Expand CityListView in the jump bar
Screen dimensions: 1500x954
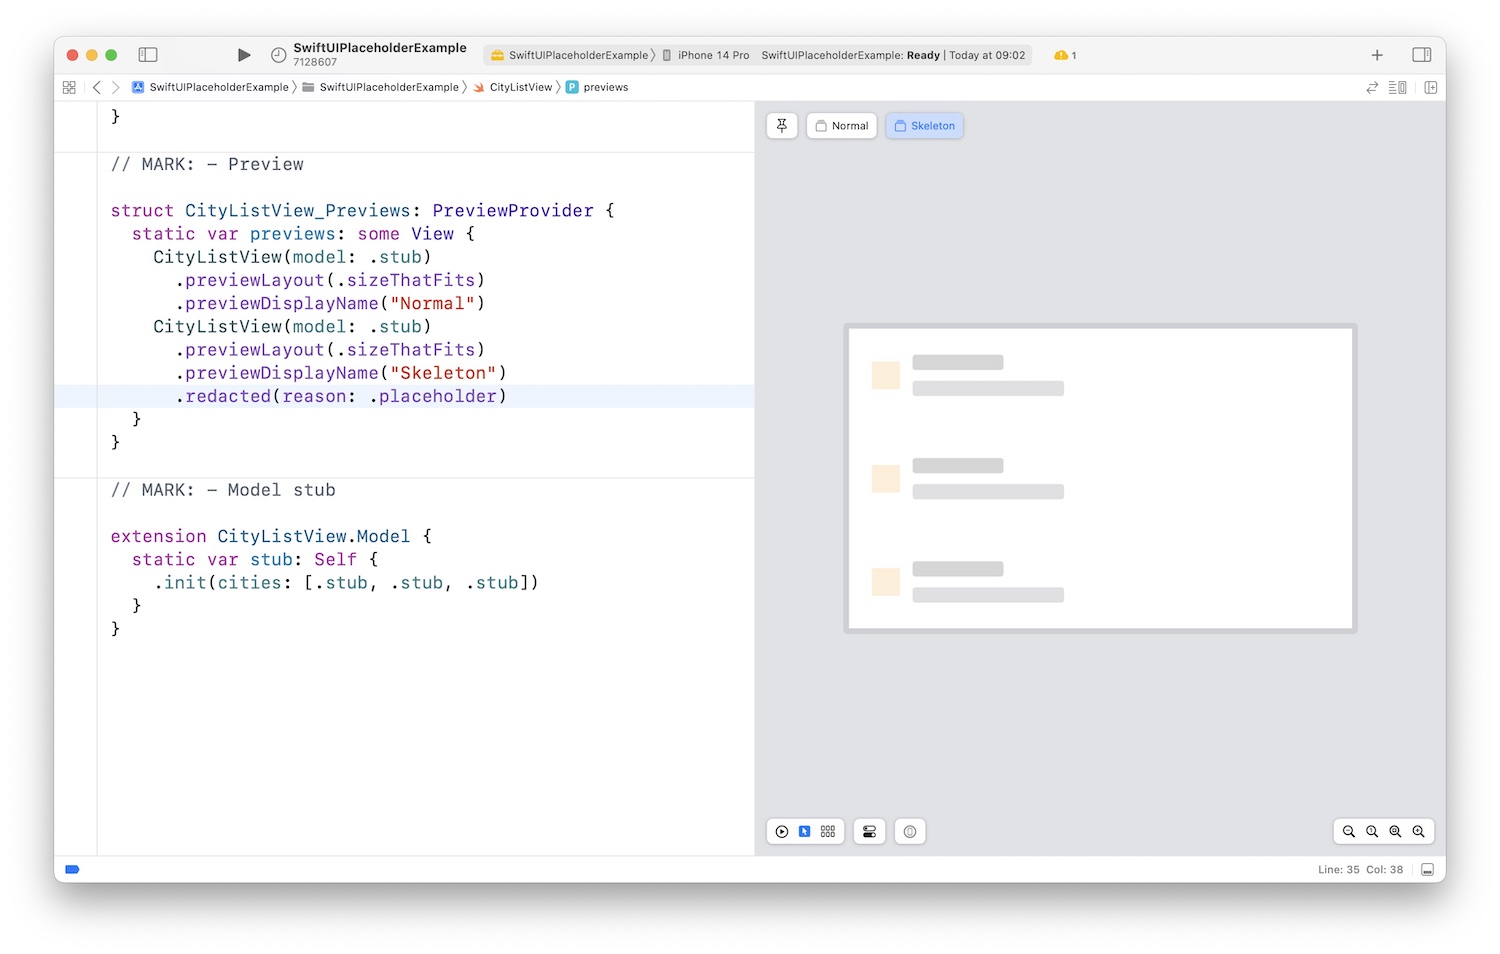(520, 87)
